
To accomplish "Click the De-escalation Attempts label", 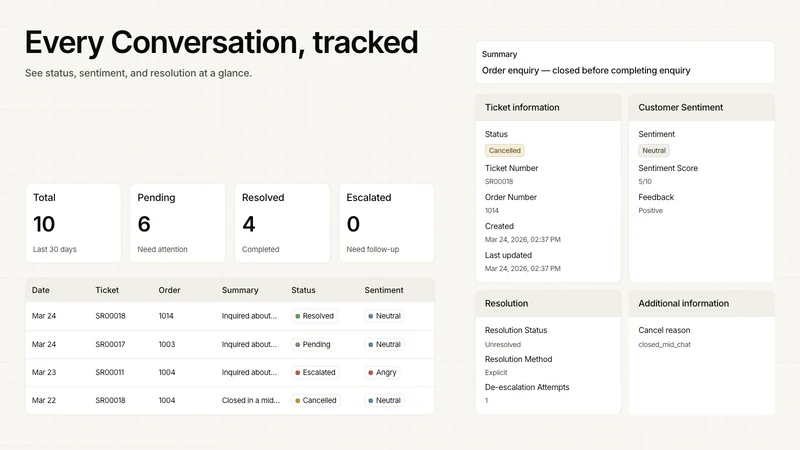I will [x=527, y=387].
